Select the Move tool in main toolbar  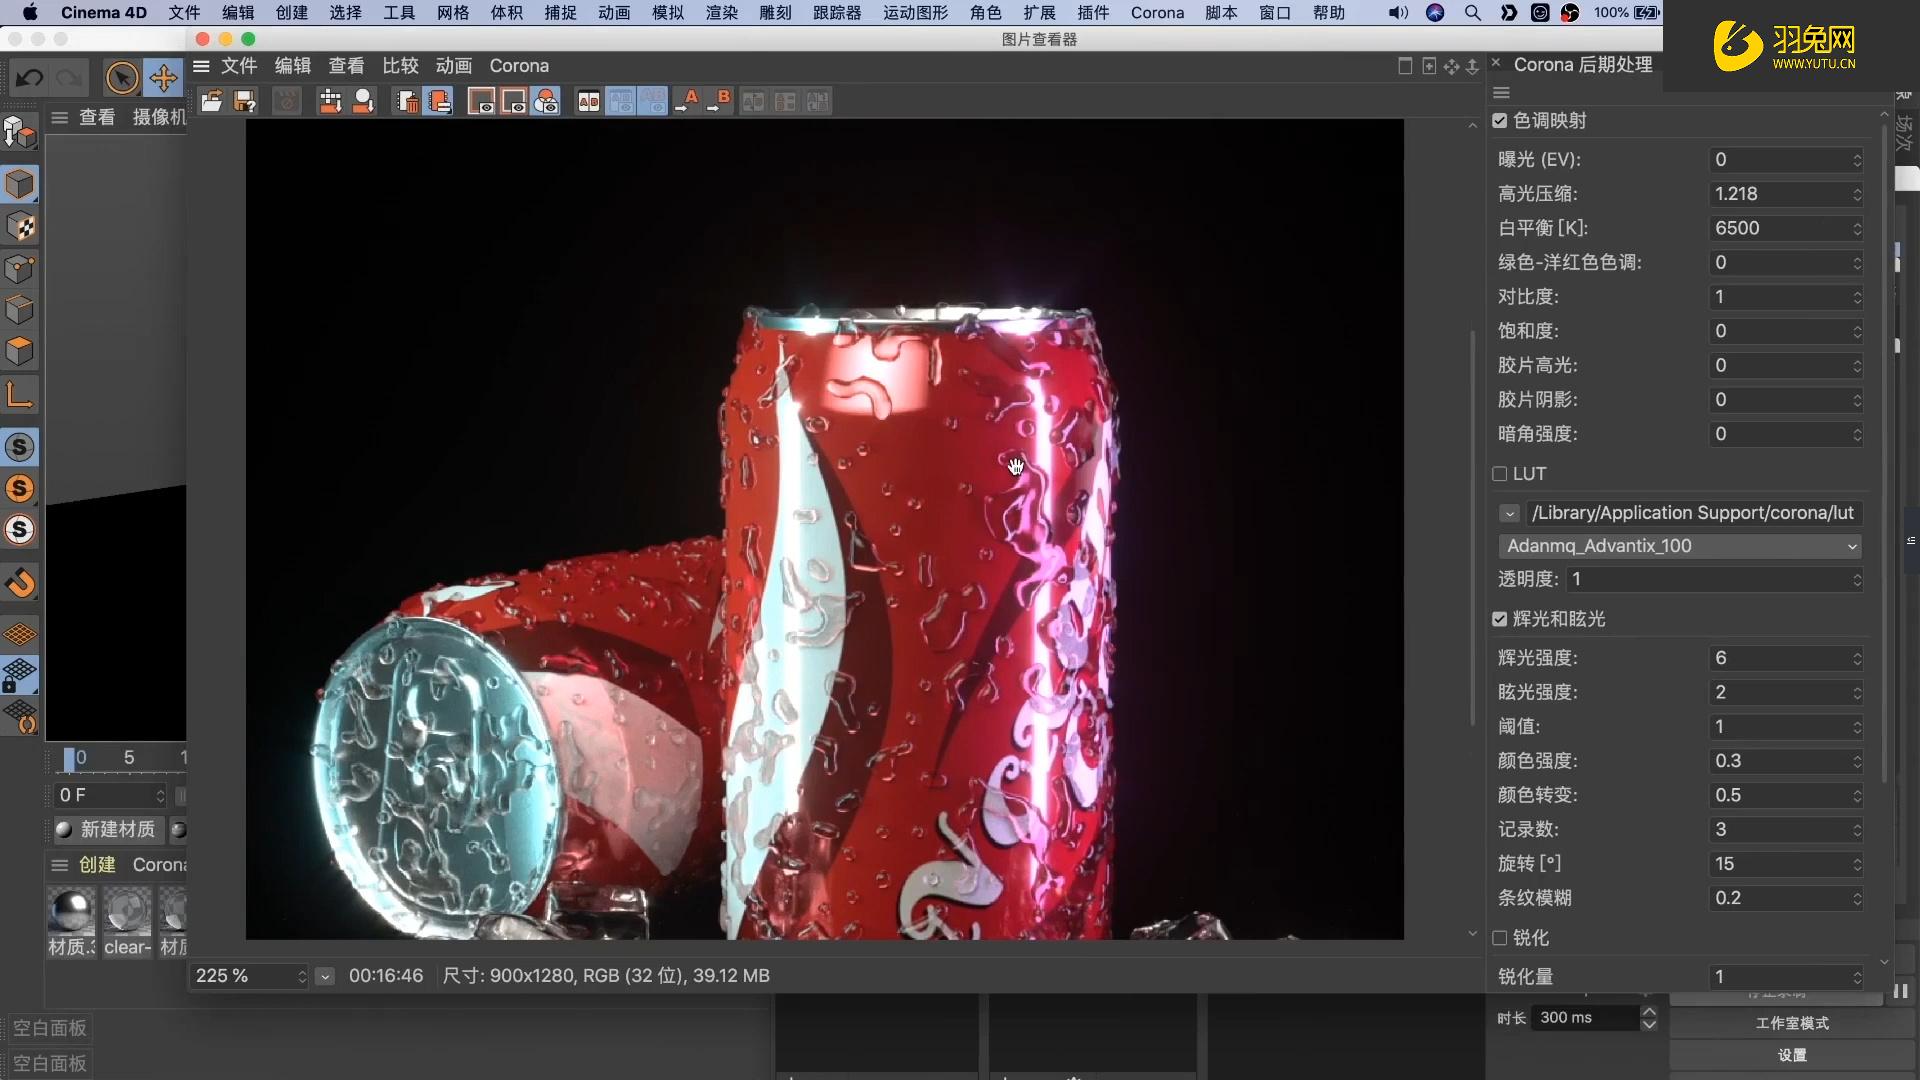coord(163,78)
